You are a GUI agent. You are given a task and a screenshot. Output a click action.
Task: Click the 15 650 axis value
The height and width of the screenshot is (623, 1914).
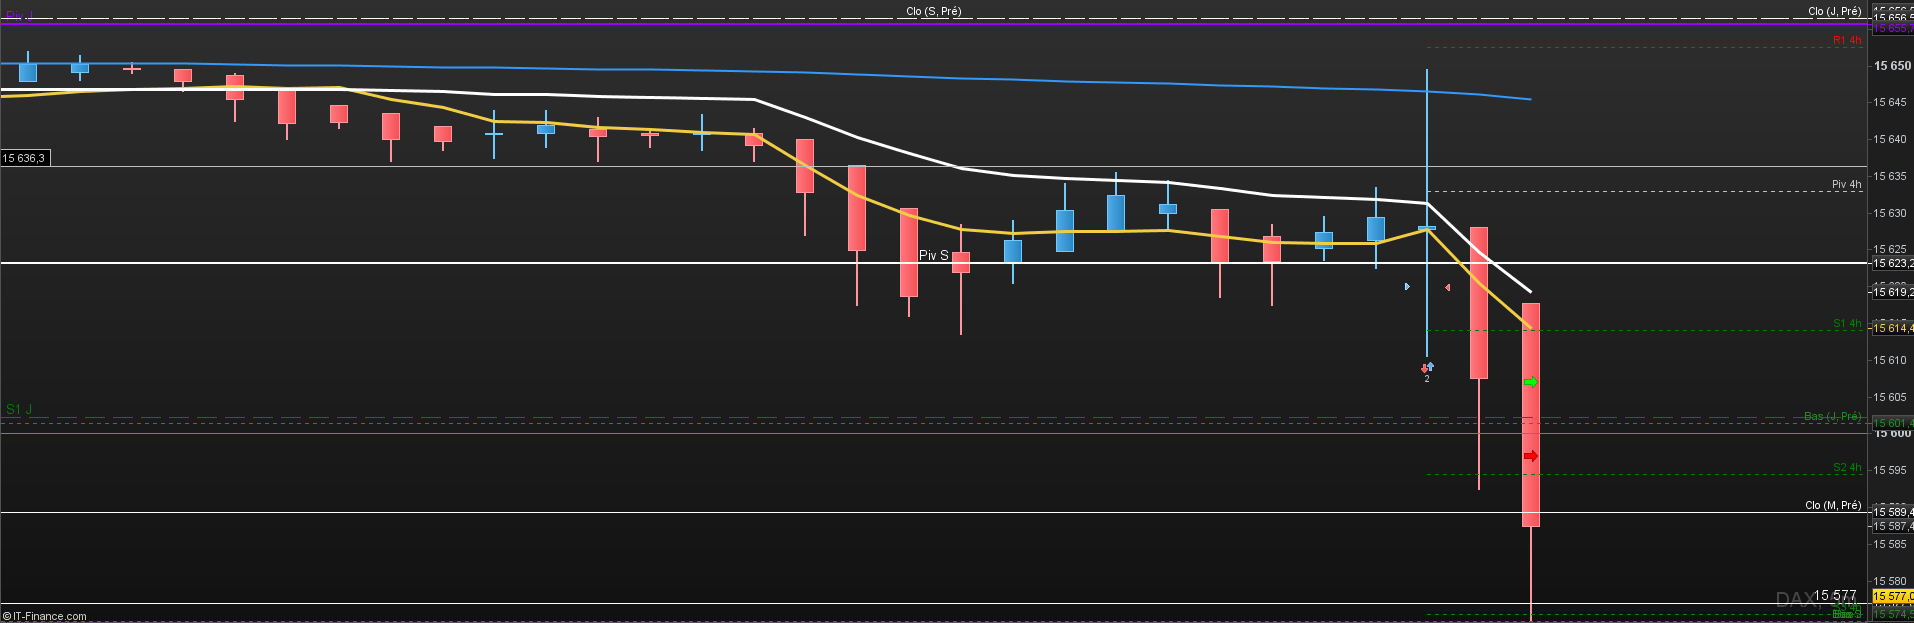[x=1892, y=66]
